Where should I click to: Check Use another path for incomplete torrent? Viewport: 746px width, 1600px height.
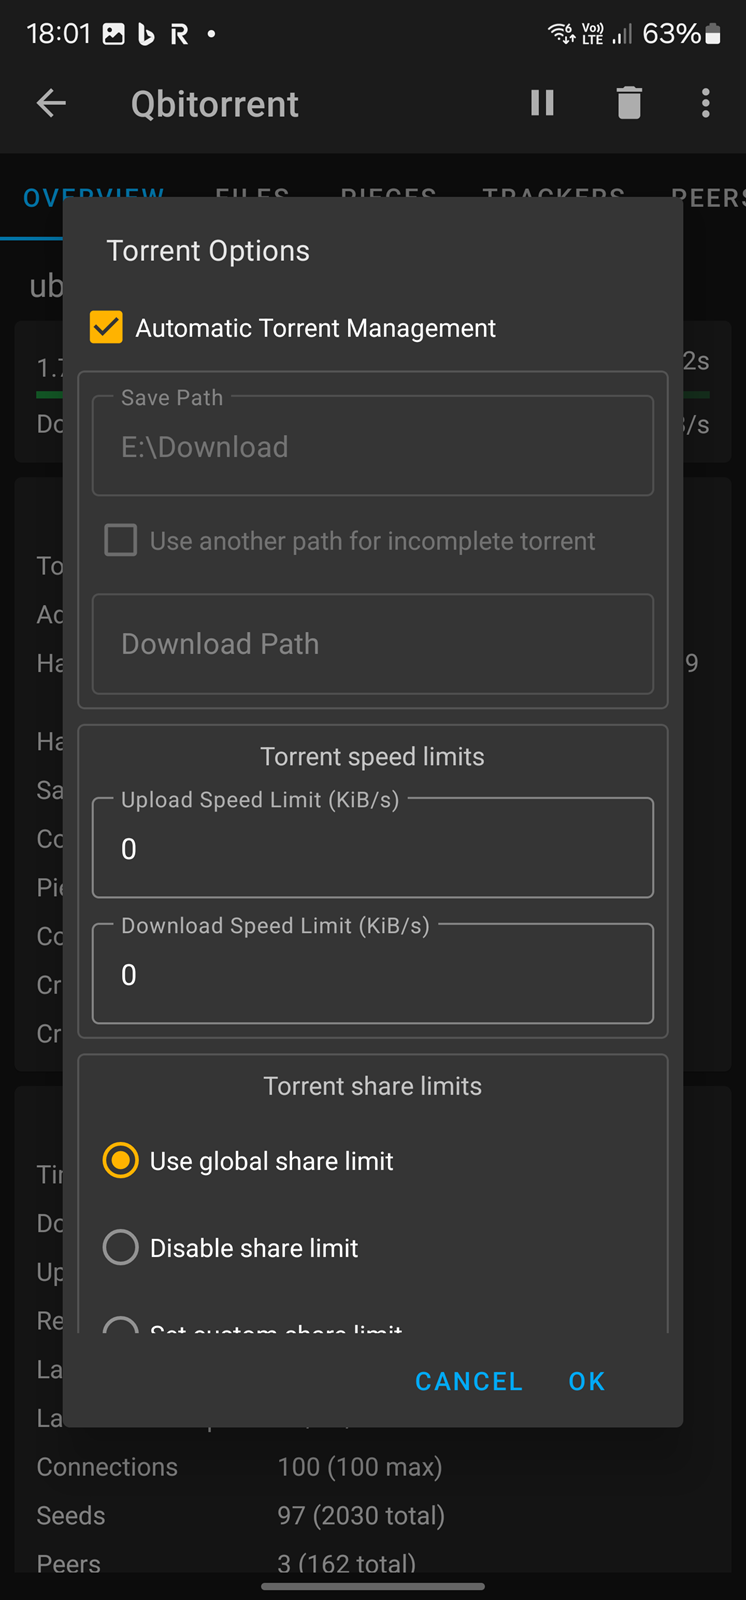(x=121, y=540)
